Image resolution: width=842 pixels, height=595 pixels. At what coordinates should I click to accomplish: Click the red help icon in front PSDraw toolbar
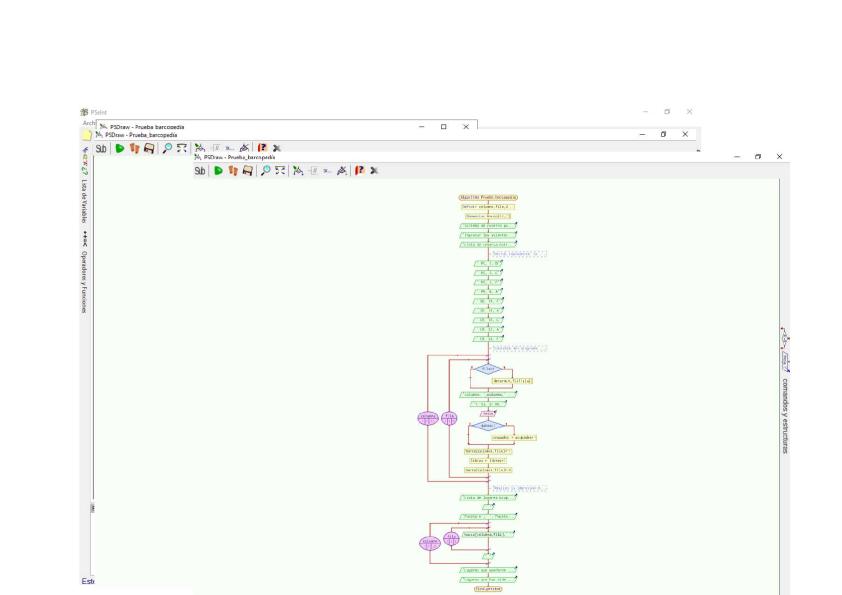[x=359, y=171]
